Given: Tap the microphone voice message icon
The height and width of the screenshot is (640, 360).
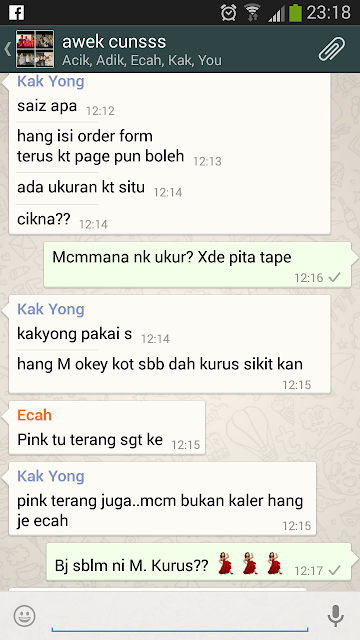Looking at the screenshot, I should [x=336, y=616].
